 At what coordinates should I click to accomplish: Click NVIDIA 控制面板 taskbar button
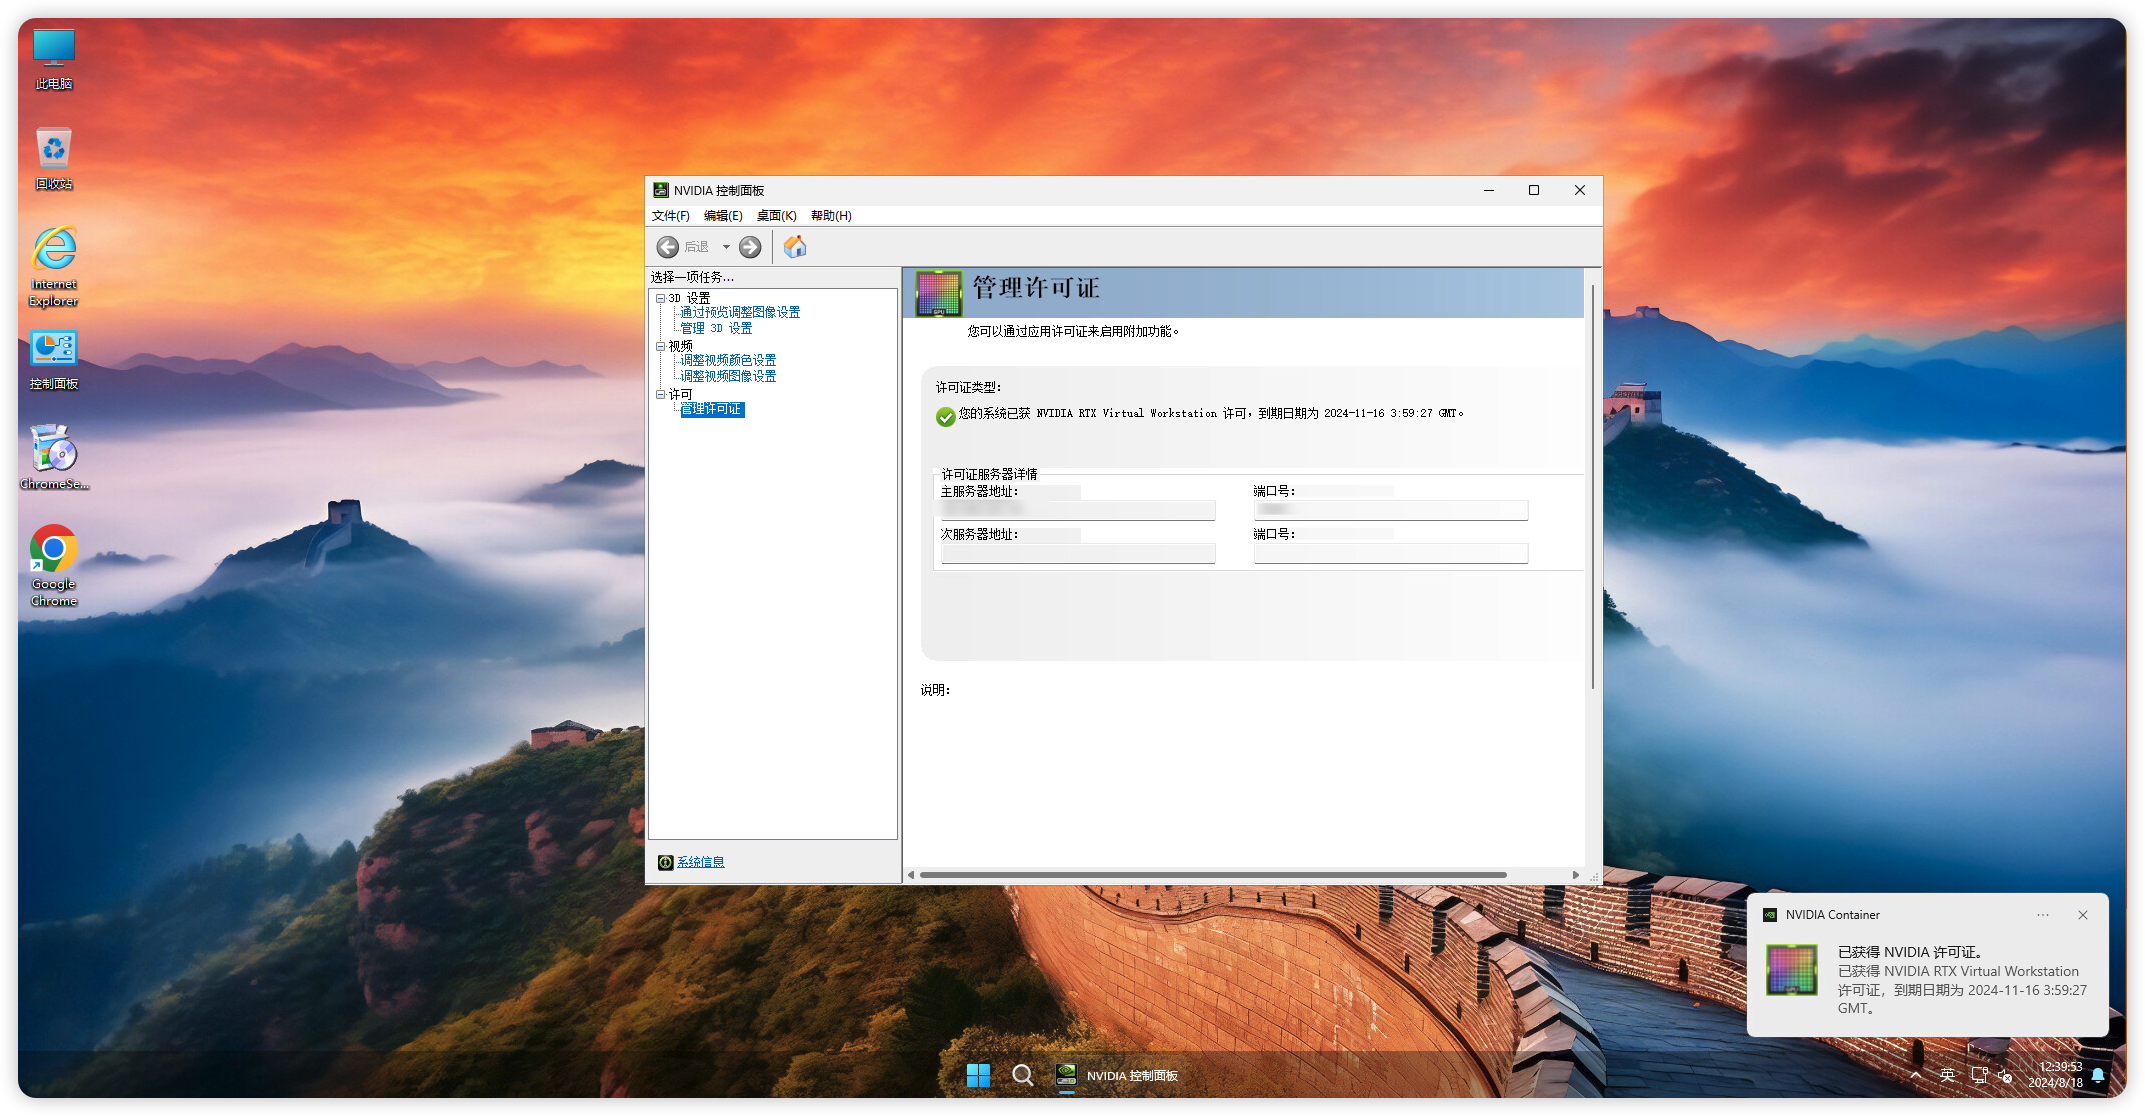coord(1118,1075)
